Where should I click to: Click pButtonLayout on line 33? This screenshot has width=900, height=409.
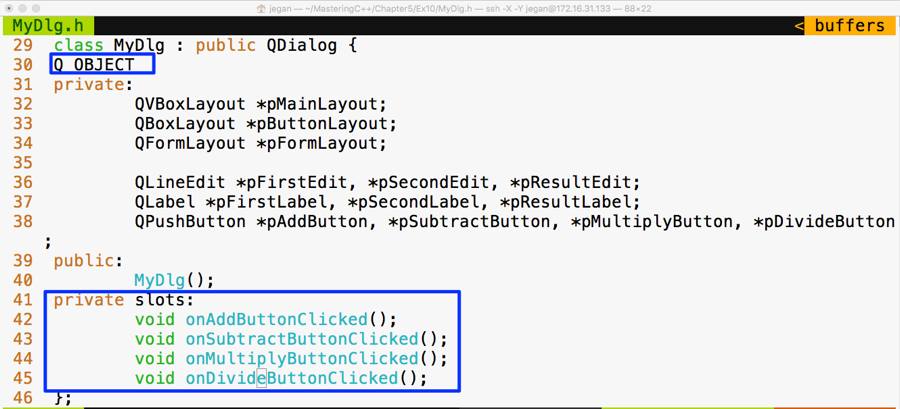pos(322,124)
